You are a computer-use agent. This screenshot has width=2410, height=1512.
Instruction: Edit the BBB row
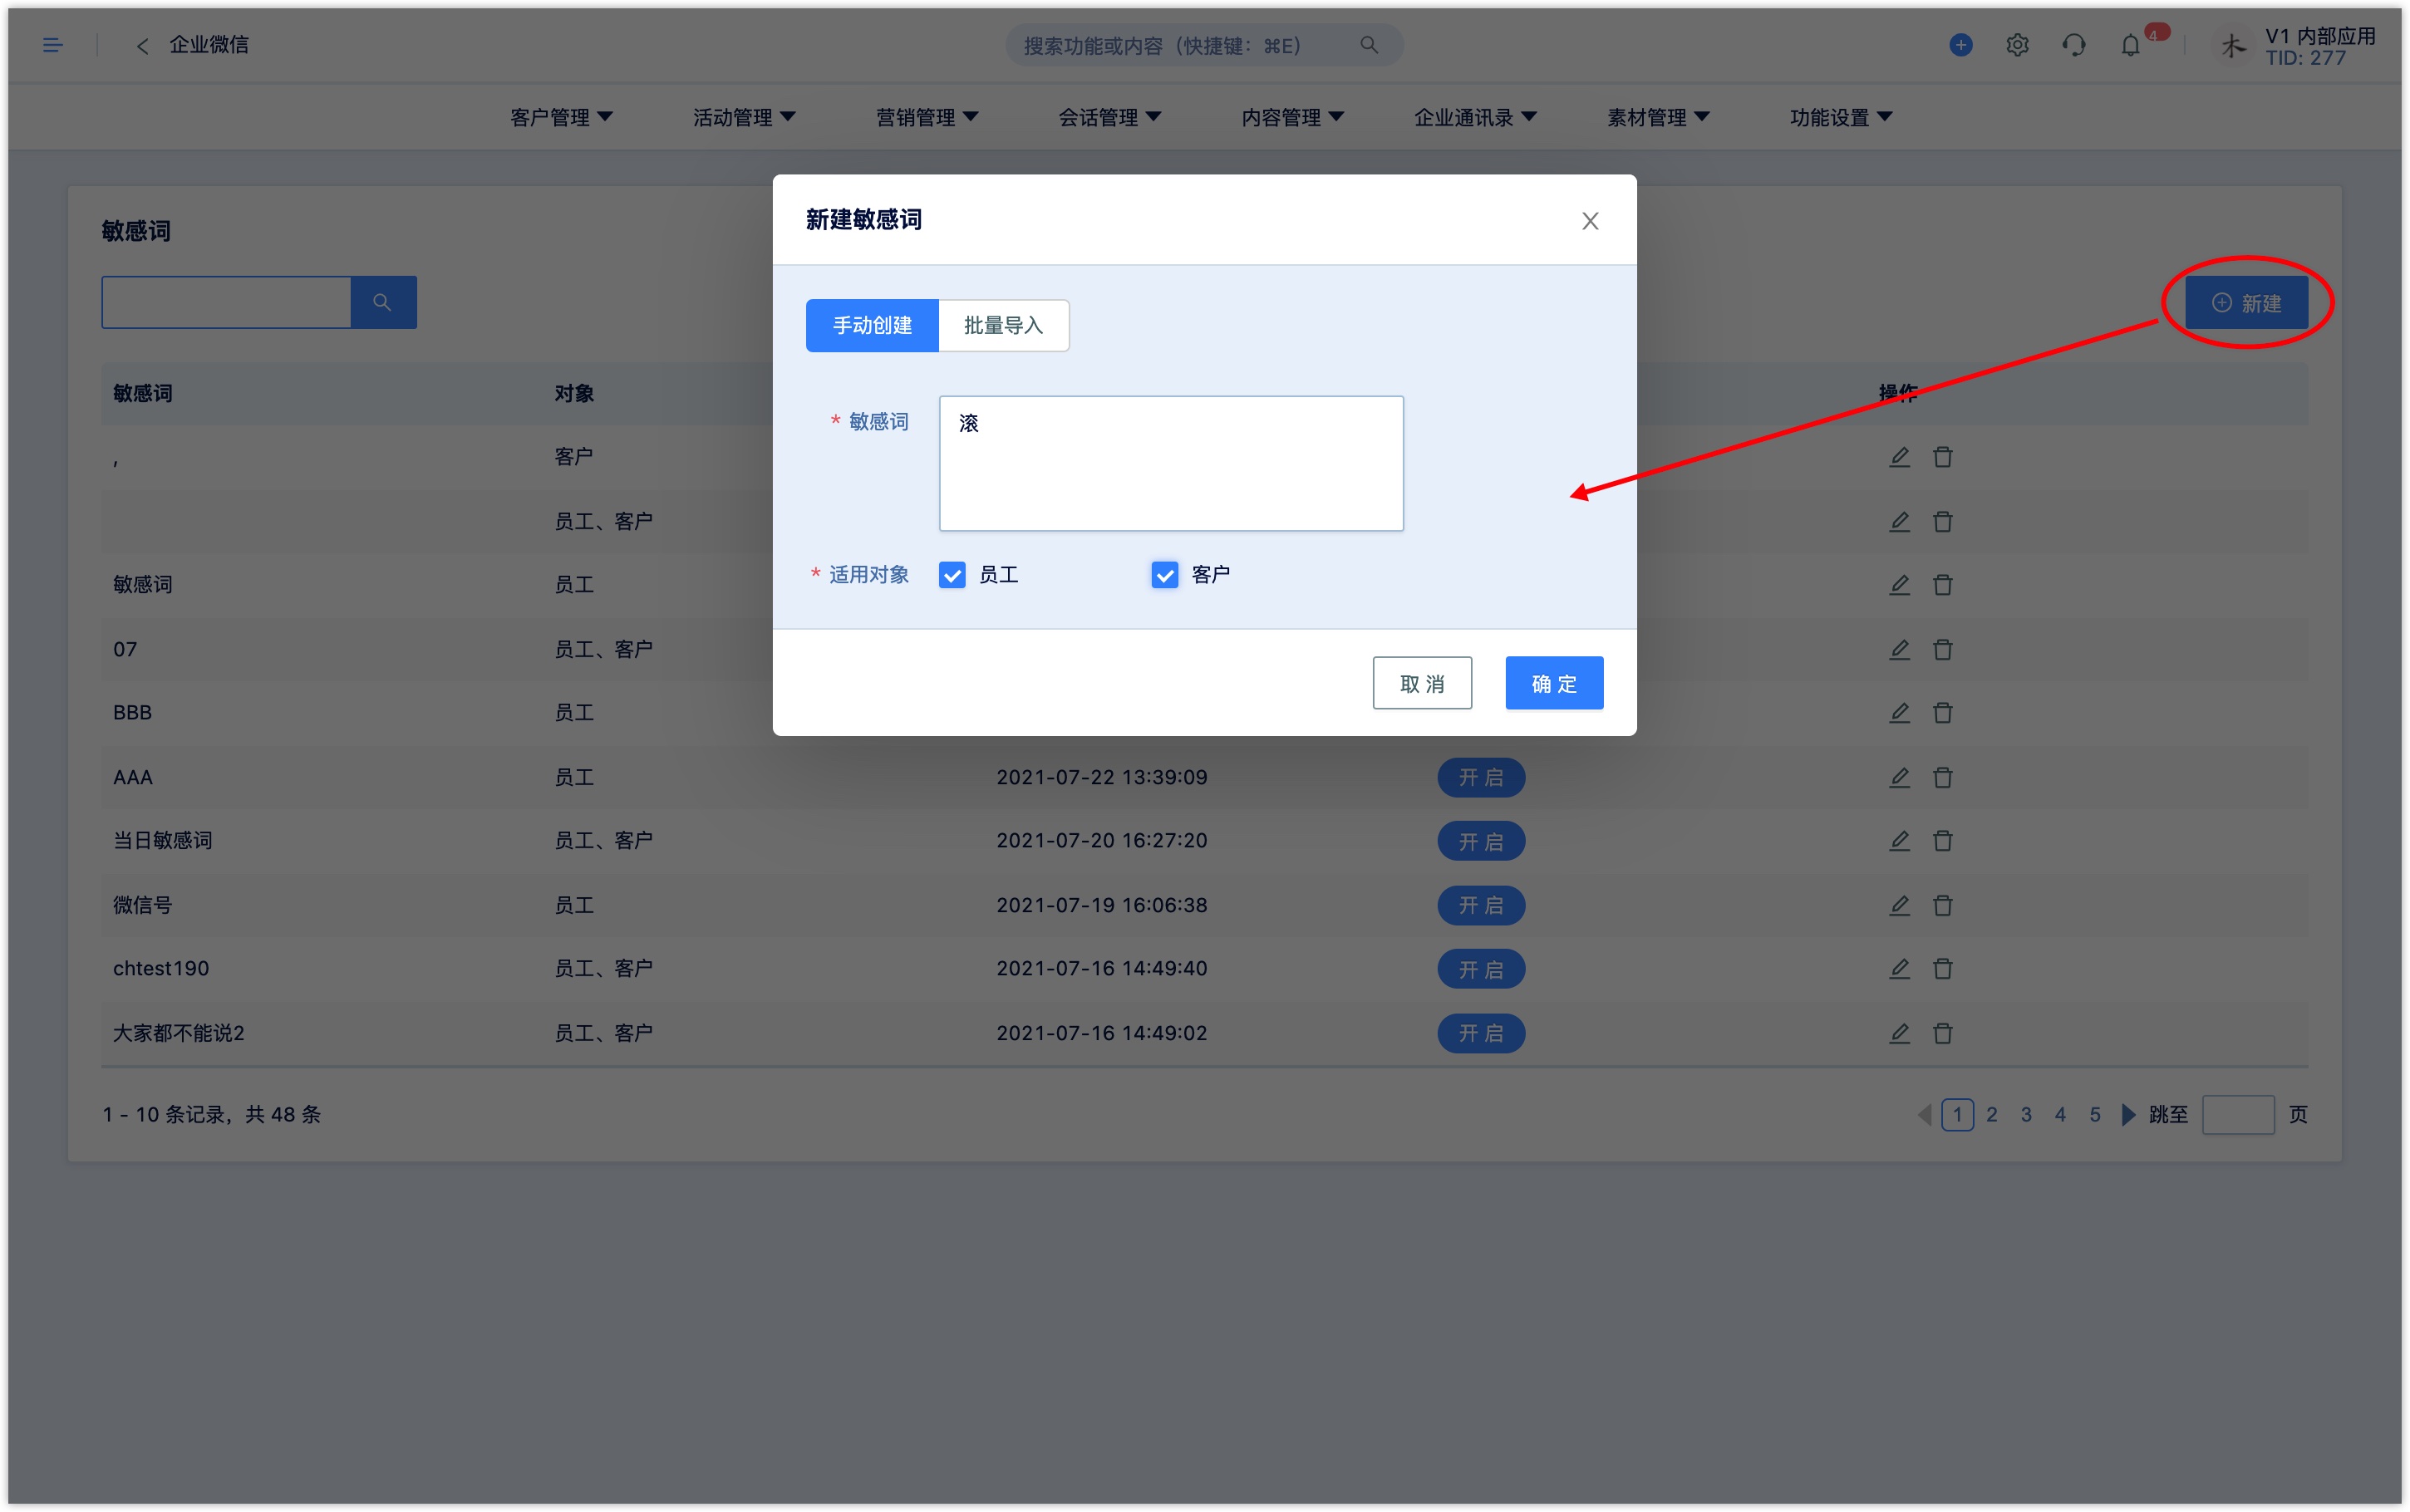coord(1899,713)
